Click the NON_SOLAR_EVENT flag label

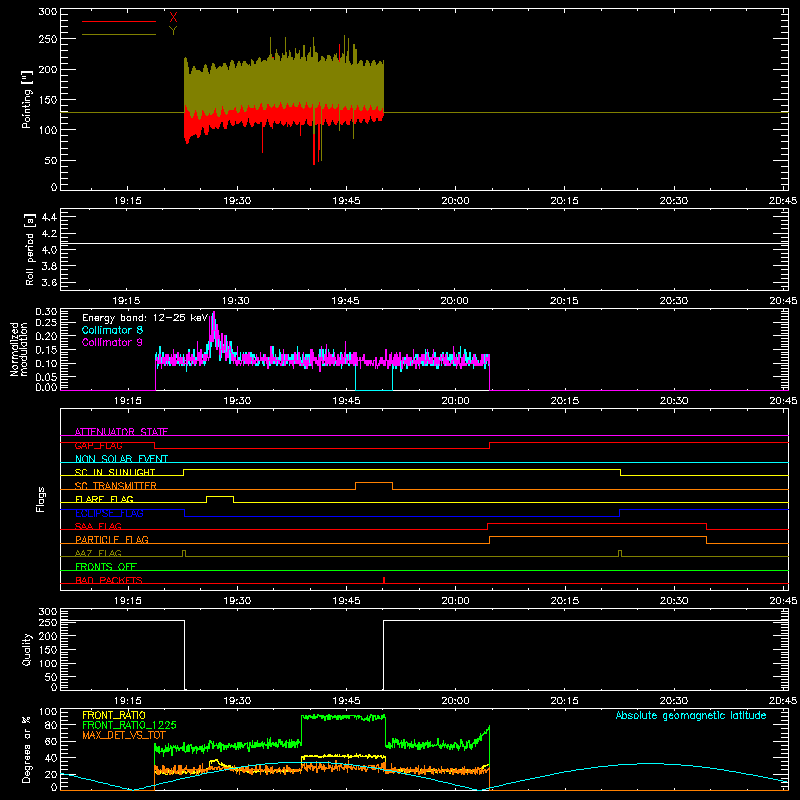tap(121, 459)
